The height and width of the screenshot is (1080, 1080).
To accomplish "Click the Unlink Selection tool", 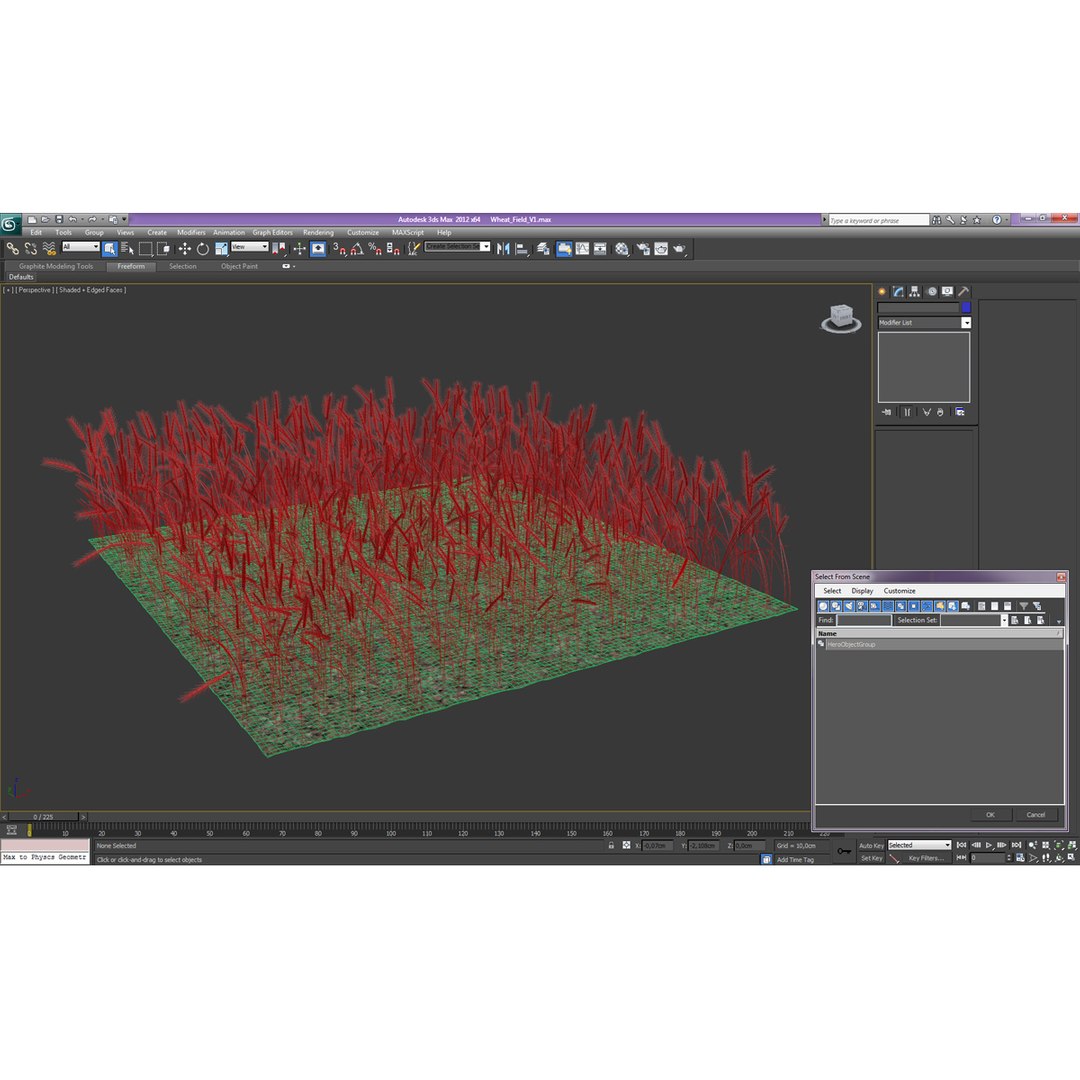I will click(31, 249).
